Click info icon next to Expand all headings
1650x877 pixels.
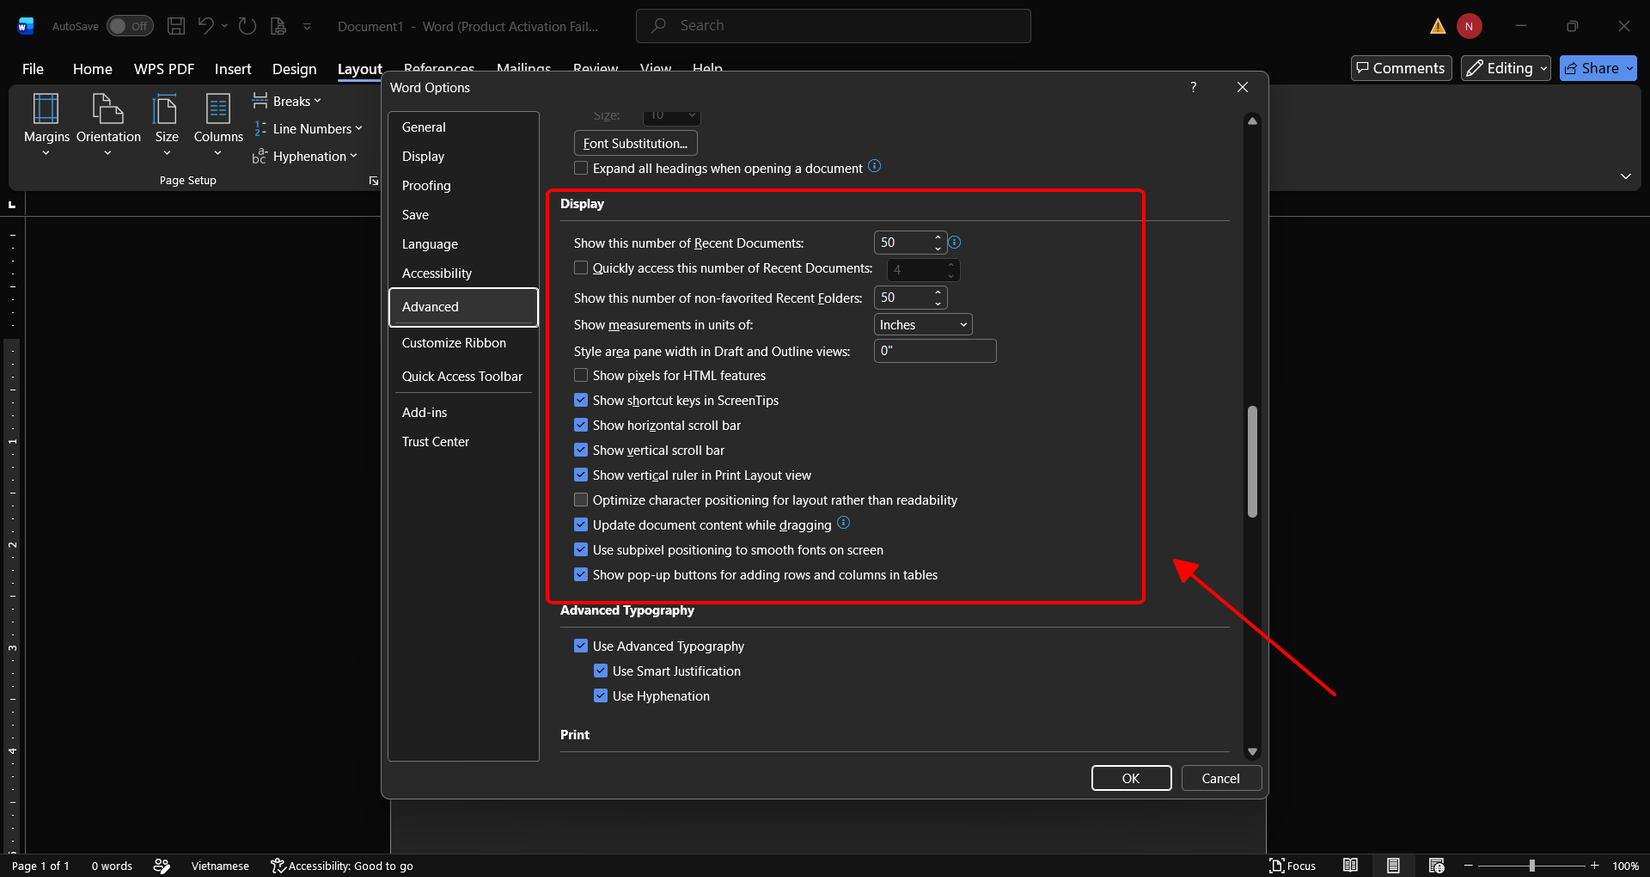pyautogui.click(x=874, y=166)
